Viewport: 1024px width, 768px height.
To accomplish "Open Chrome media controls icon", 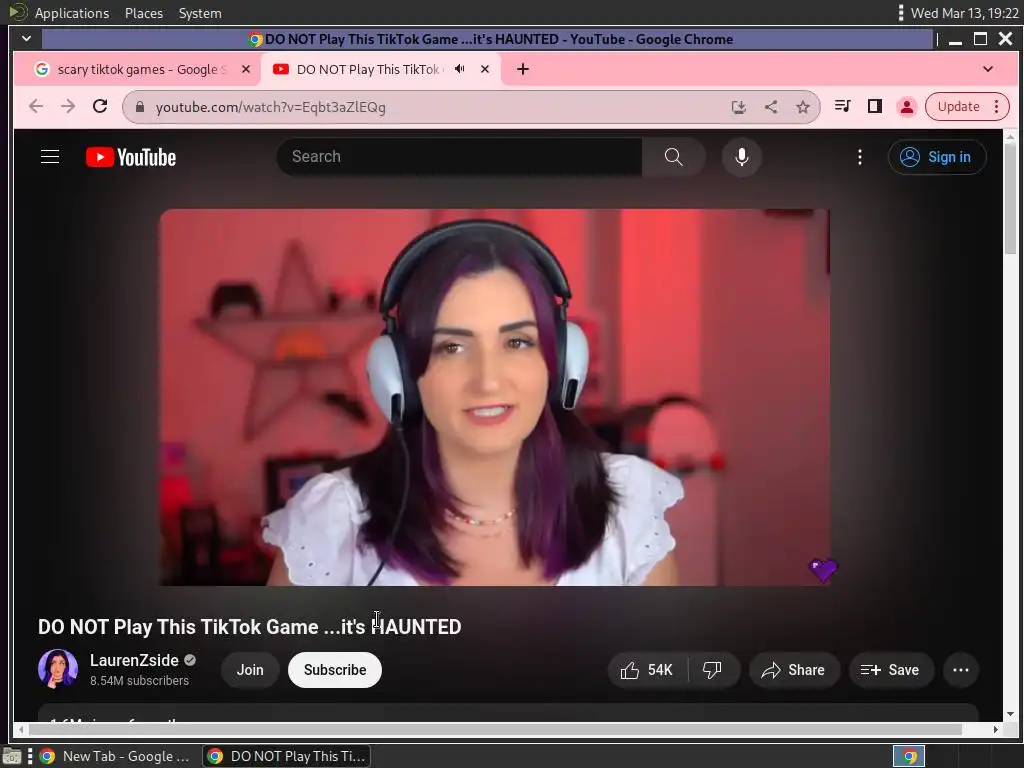I will [x=842, y=106].
